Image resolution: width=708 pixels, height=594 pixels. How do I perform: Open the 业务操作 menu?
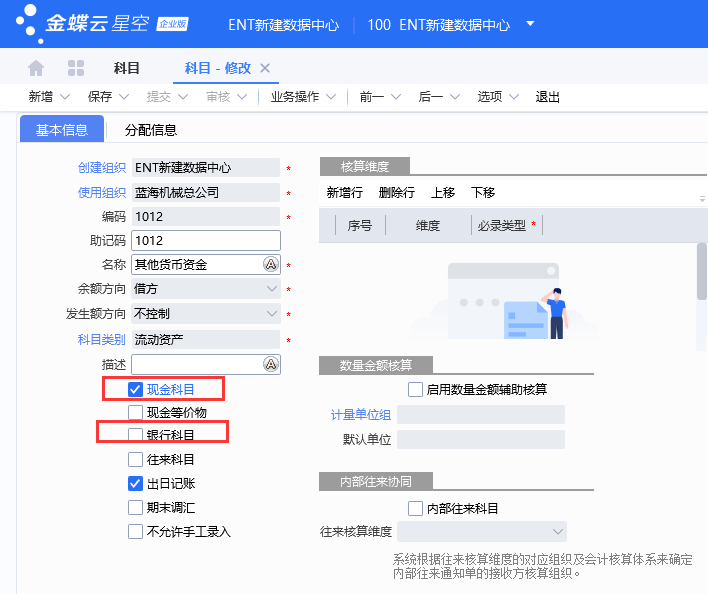click(x=302, y=97)
